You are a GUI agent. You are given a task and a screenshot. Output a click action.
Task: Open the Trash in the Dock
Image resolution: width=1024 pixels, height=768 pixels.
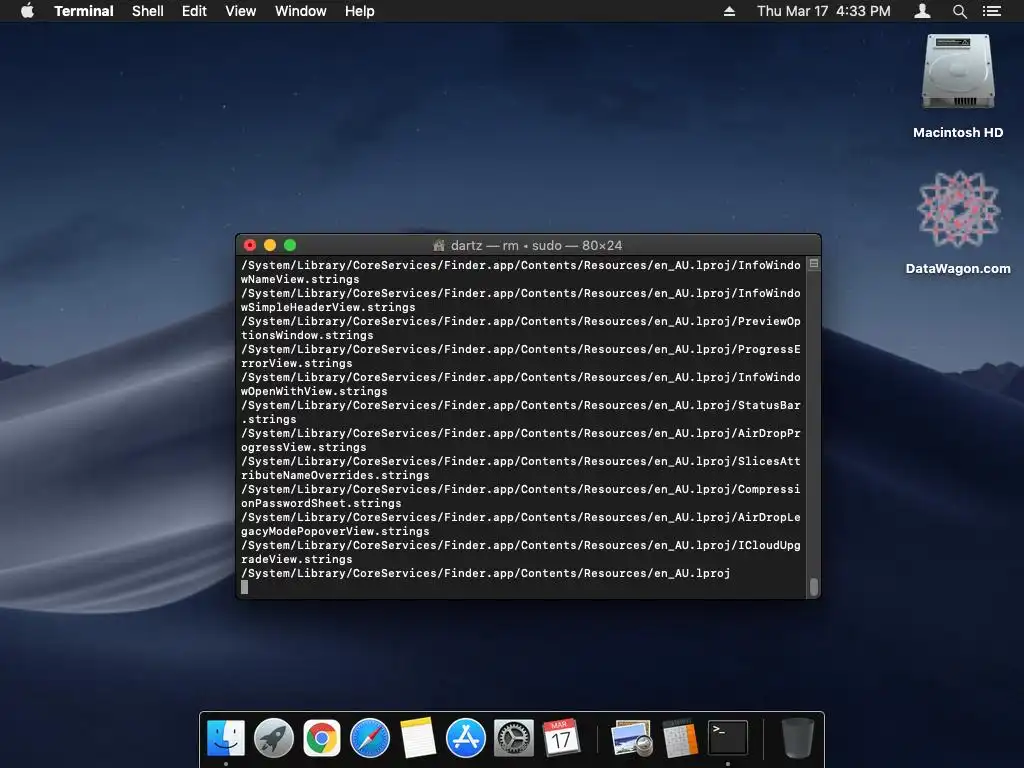pyautogui.click(x=798, y=738)
